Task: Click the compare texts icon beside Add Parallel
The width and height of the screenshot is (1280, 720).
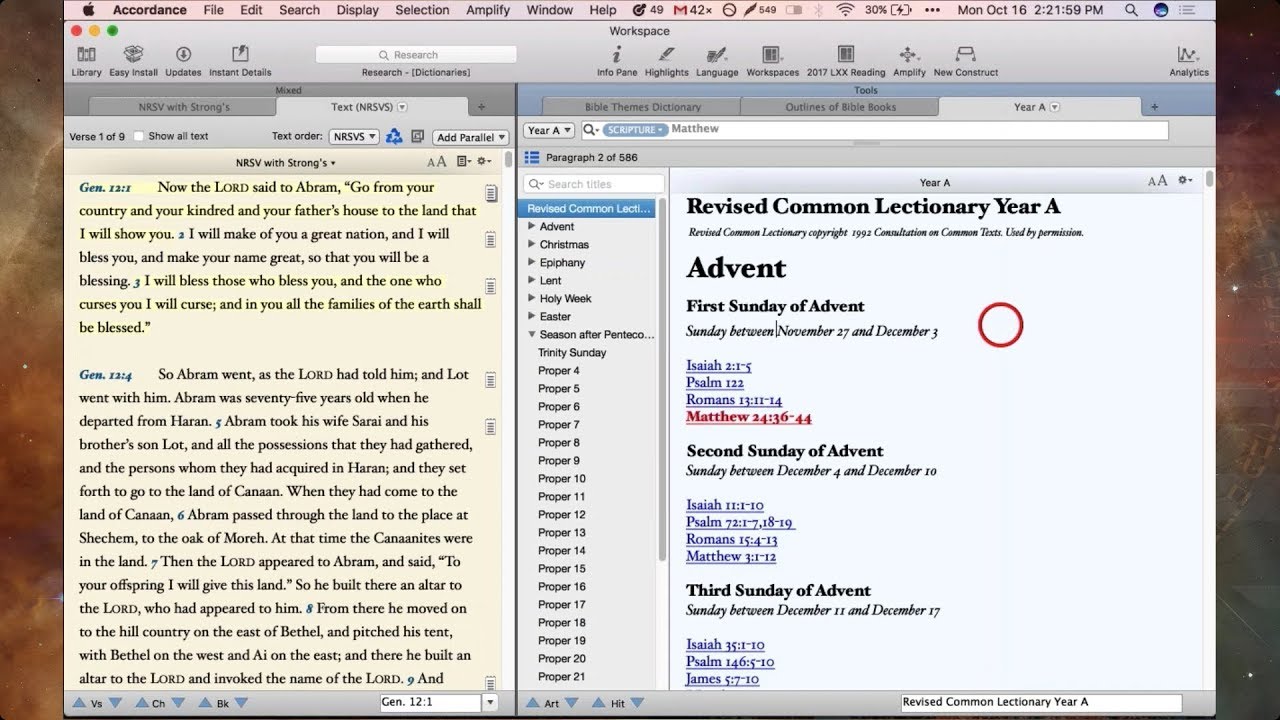Action: [417, 136]
